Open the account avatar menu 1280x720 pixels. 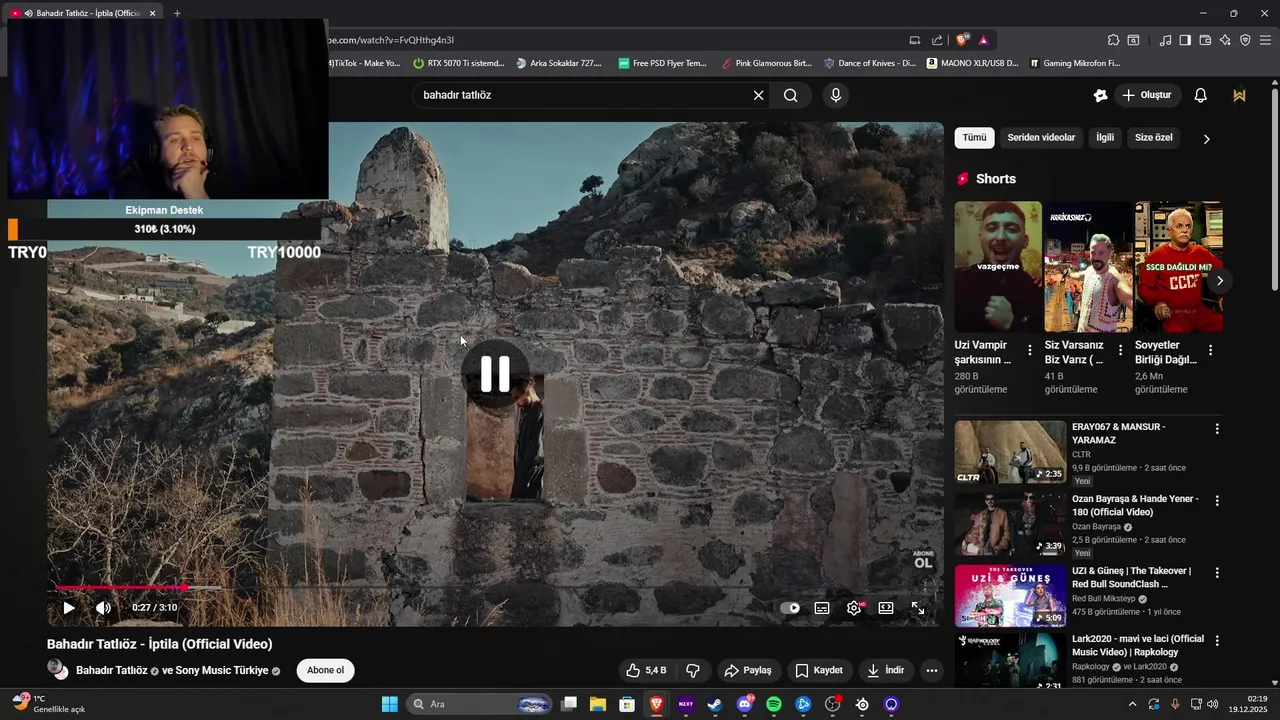coord(1240,95)
